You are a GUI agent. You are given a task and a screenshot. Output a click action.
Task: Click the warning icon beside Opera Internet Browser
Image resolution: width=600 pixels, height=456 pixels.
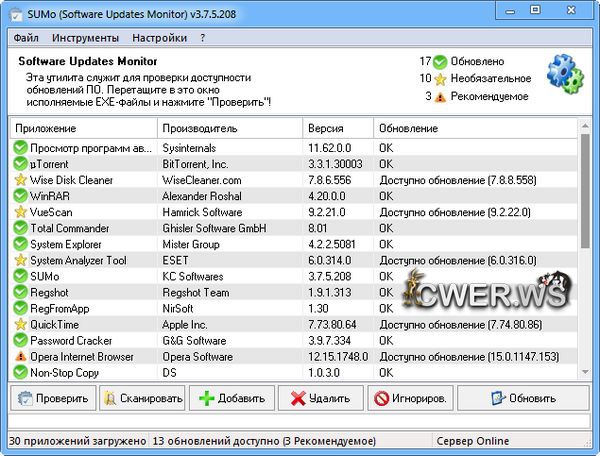click(x=20, y=356)
